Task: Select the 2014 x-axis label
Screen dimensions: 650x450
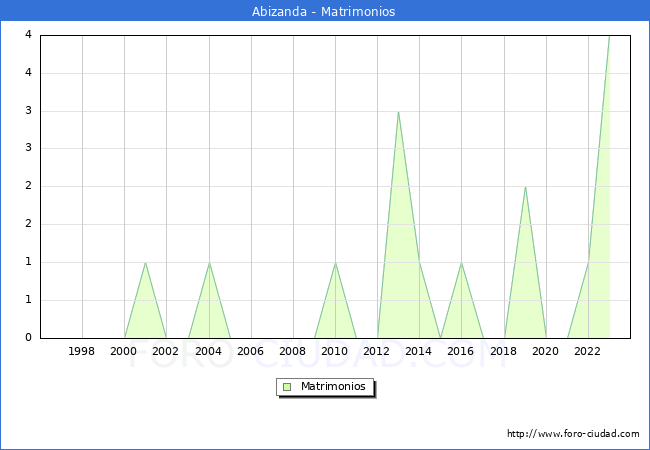Action: pyautogui.click(x=419, y=351)
